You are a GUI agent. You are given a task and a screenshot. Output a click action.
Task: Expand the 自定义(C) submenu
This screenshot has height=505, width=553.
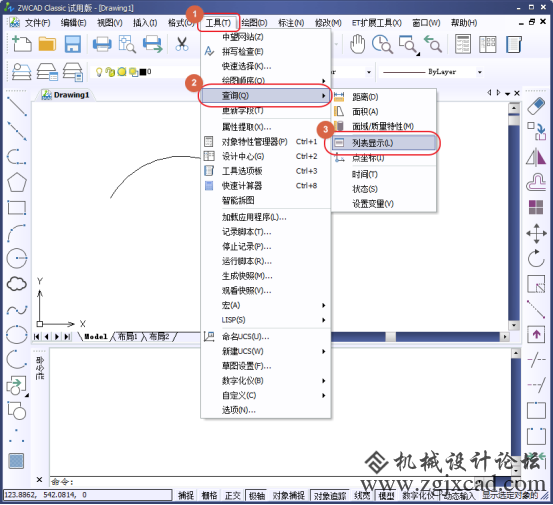click(266, 396)
